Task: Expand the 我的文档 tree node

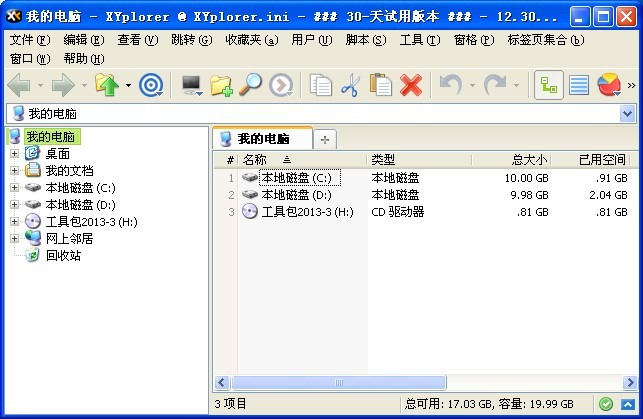Action: (14, 170)
